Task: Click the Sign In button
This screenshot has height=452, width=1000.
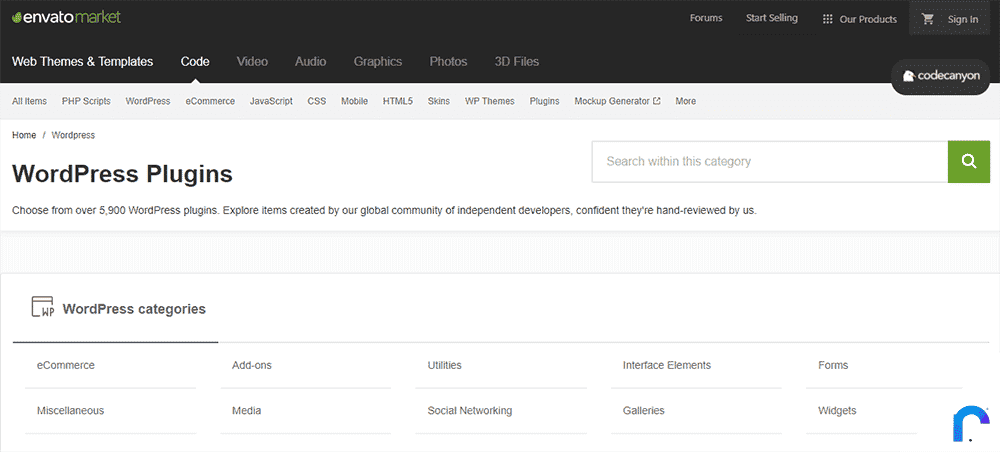Action: (x=962, y=19)
